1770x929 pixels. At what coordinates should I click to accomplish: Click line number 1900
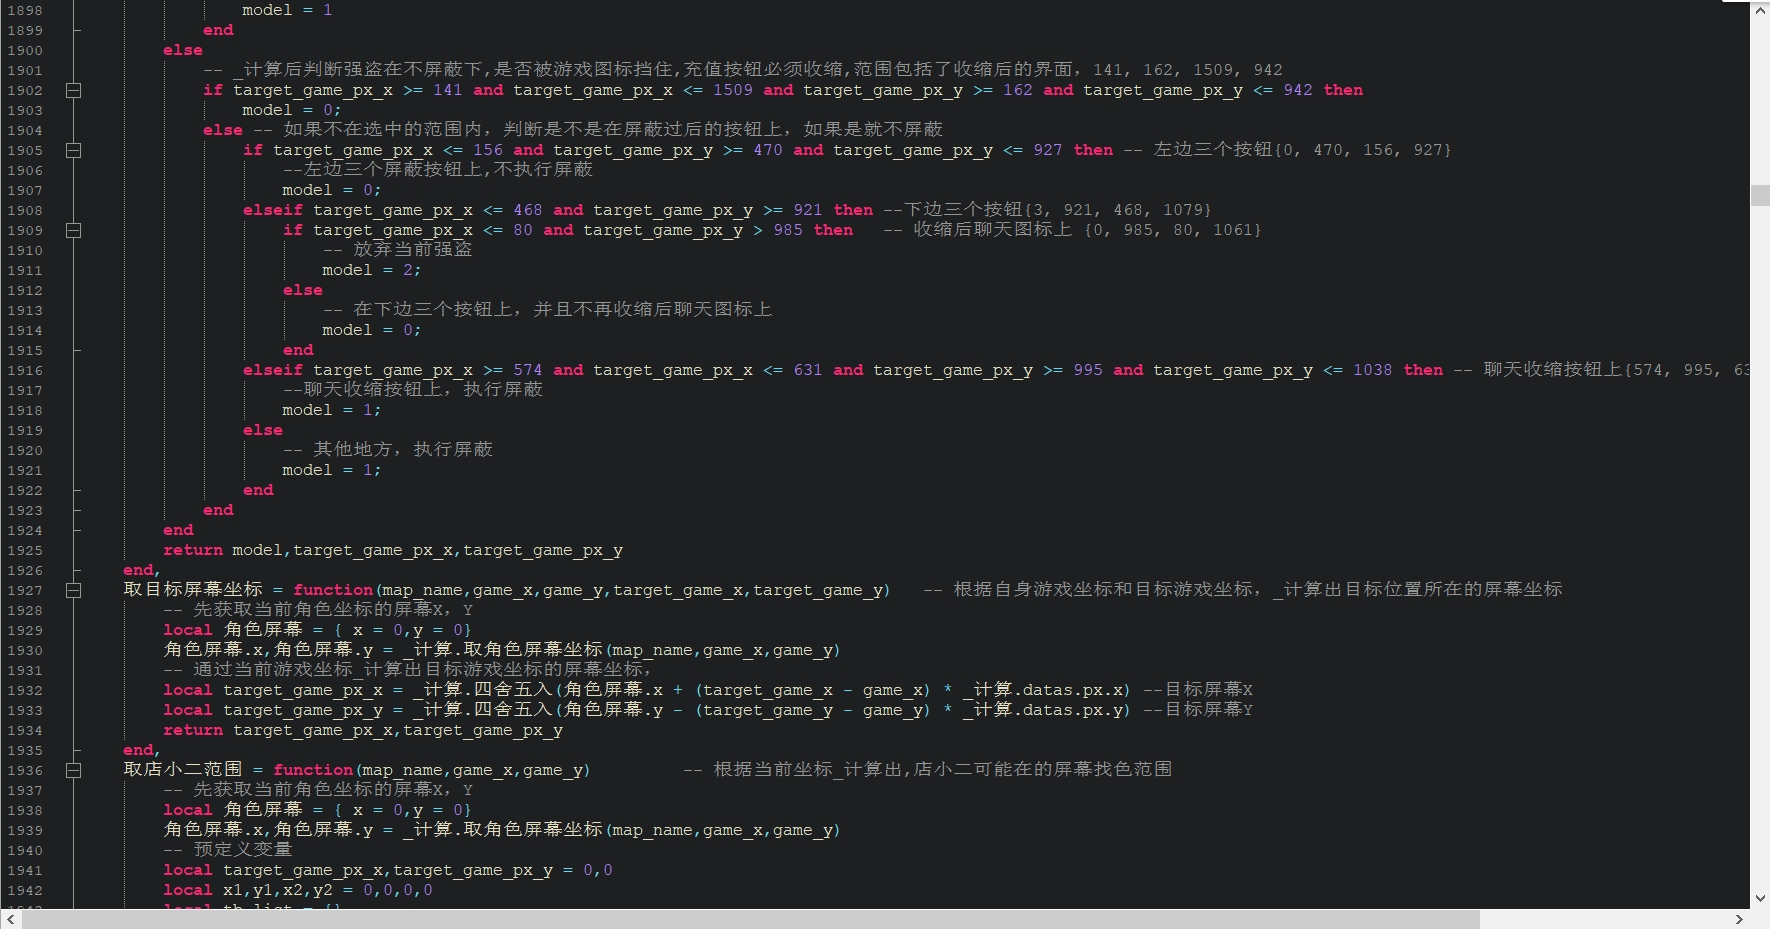click(x=25, y=50)
